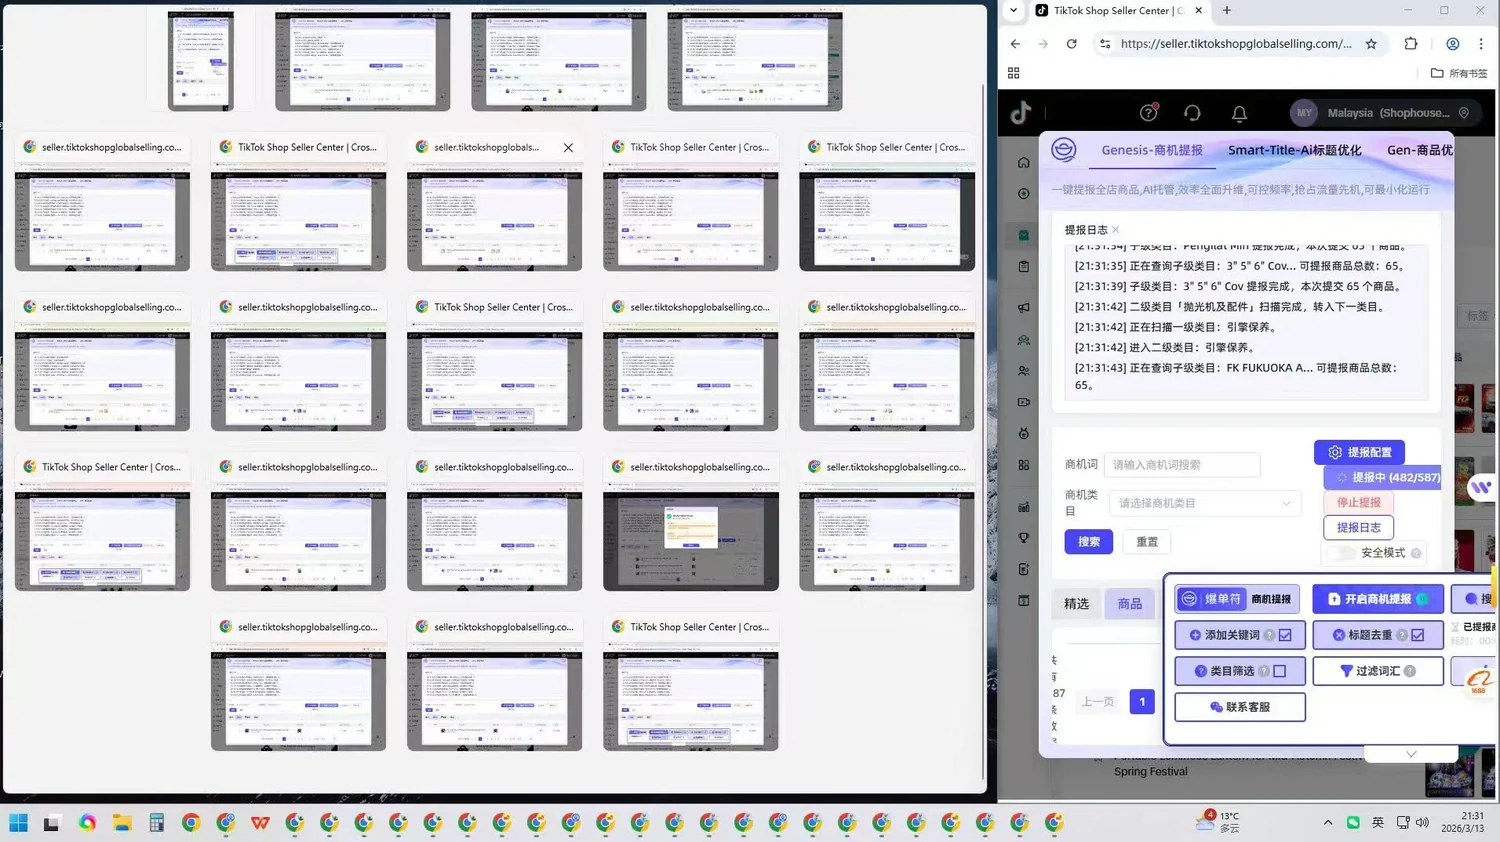Click the Genesis ingot plugin logo
The width and height of the screenshot is (1500, 842).
pos(1063,150)
